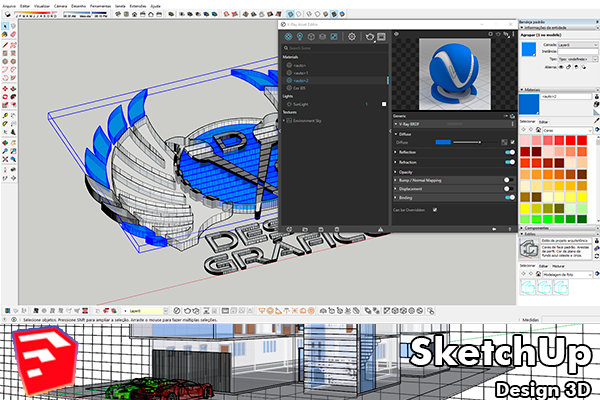The height and width of the screenshot is (400, 600).
Task: Uncheck Can be Overridden checkbox
Action: click(x=435, y=210)
